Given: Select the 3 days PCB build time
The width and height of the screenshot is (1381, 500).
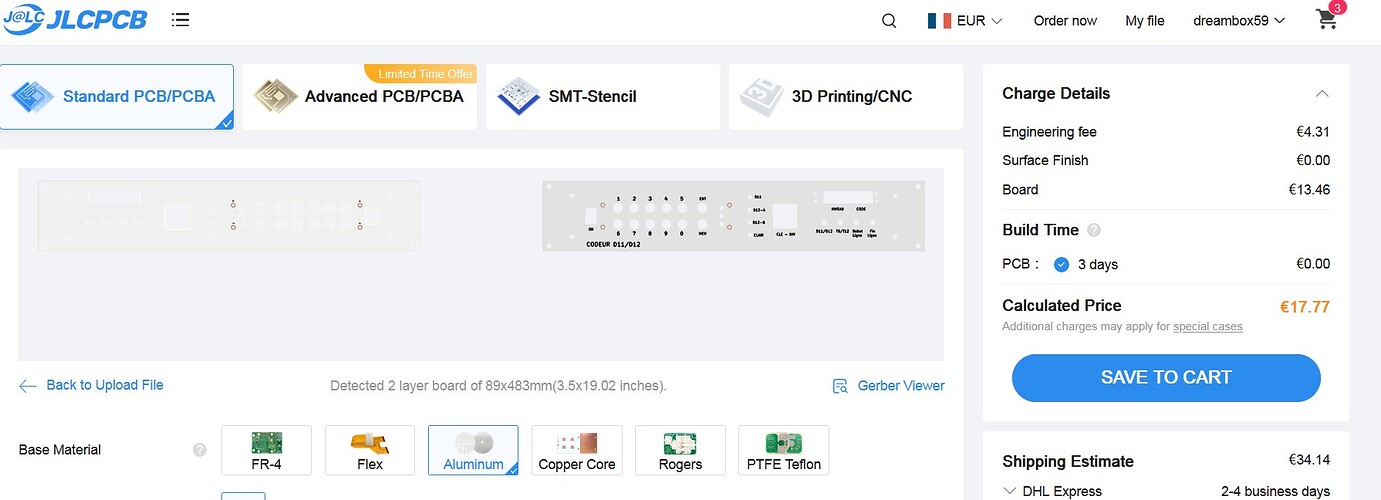Looking at the screenshot, I should (1062, 265).
